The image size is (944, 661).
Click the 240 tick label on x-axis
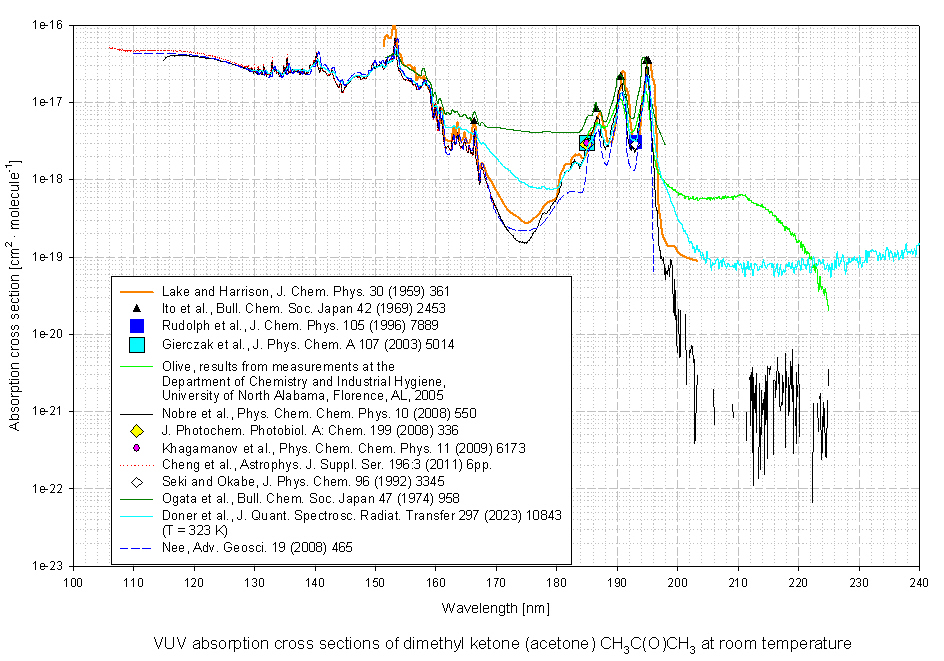coord(918,581)
